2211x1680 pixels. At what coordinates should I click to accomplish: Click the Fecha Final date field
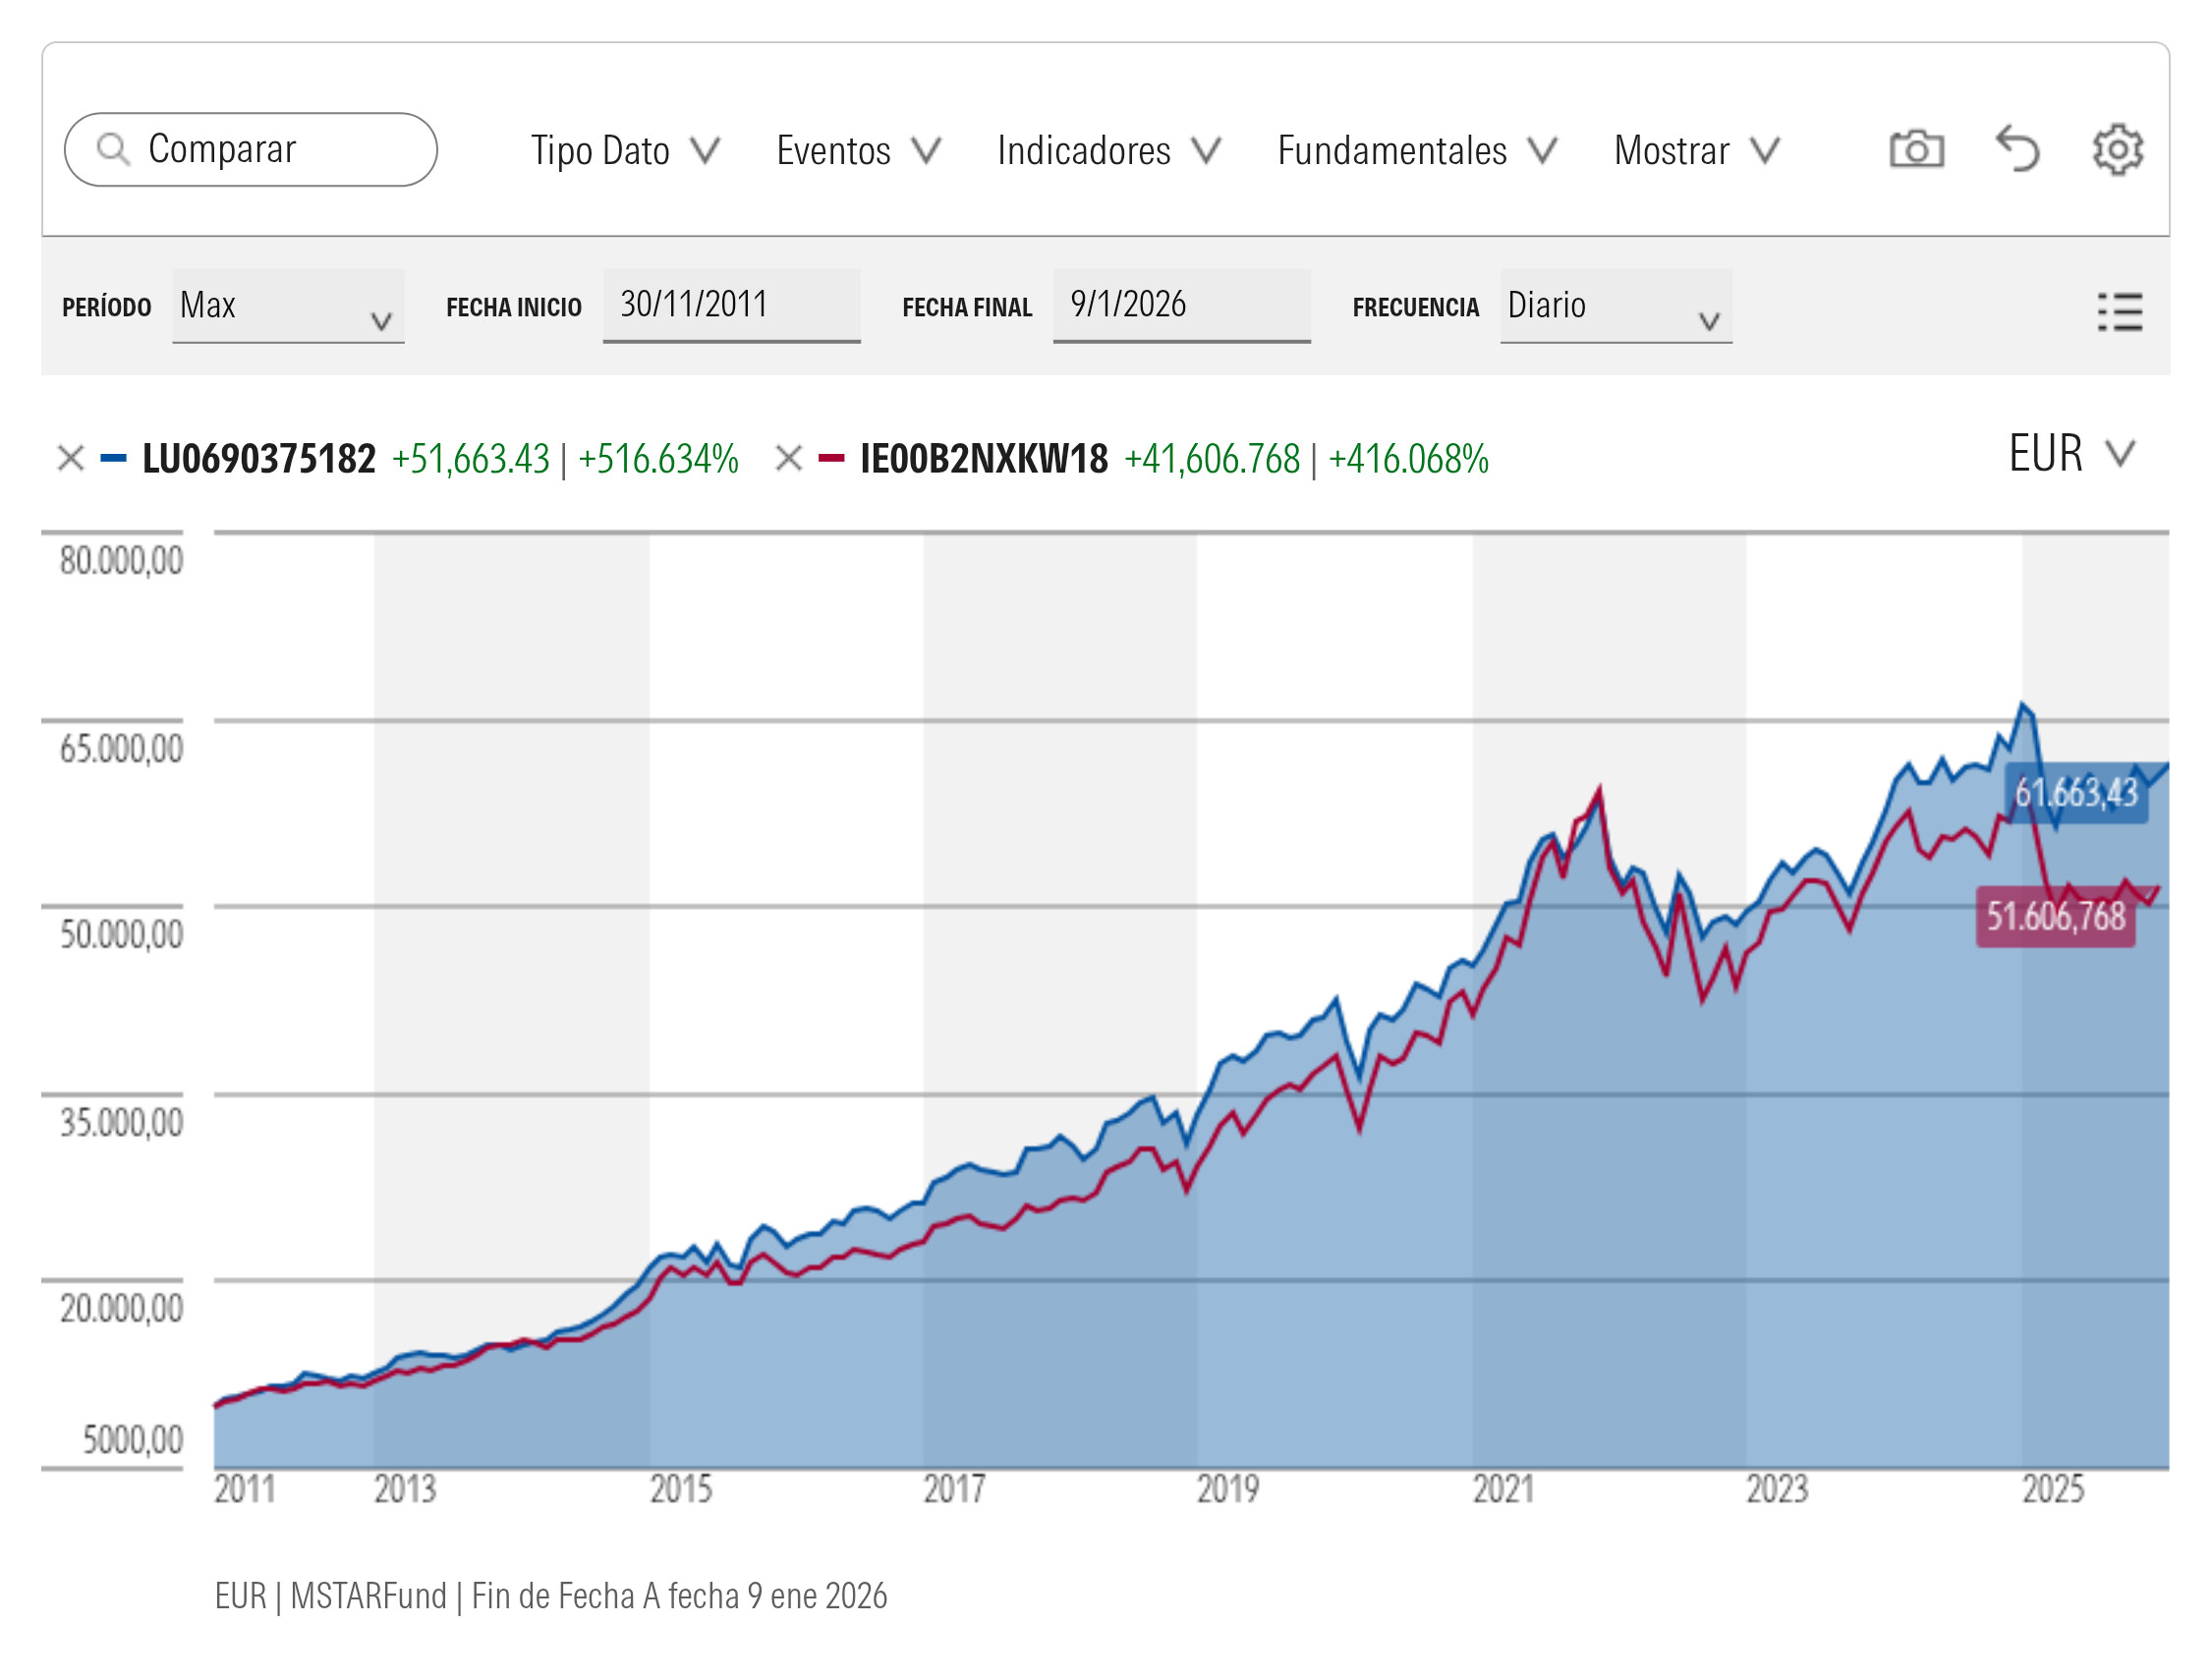1180,305
